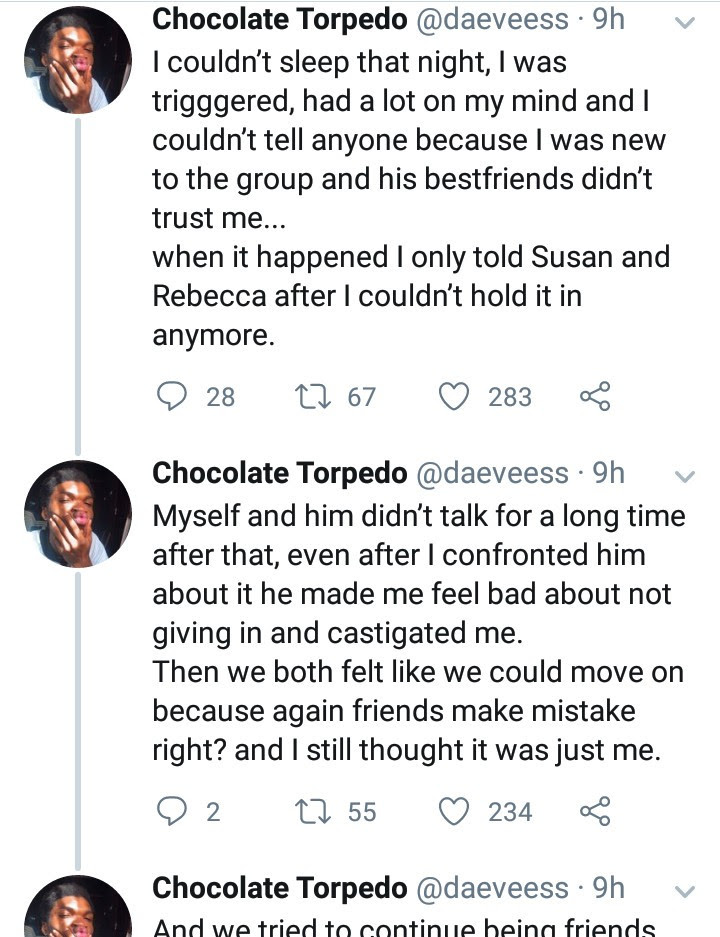Open the first tweet's caret dropdown menu
Image resolution: width=720 pixels, height=937 pixels.
click(685, 22)
